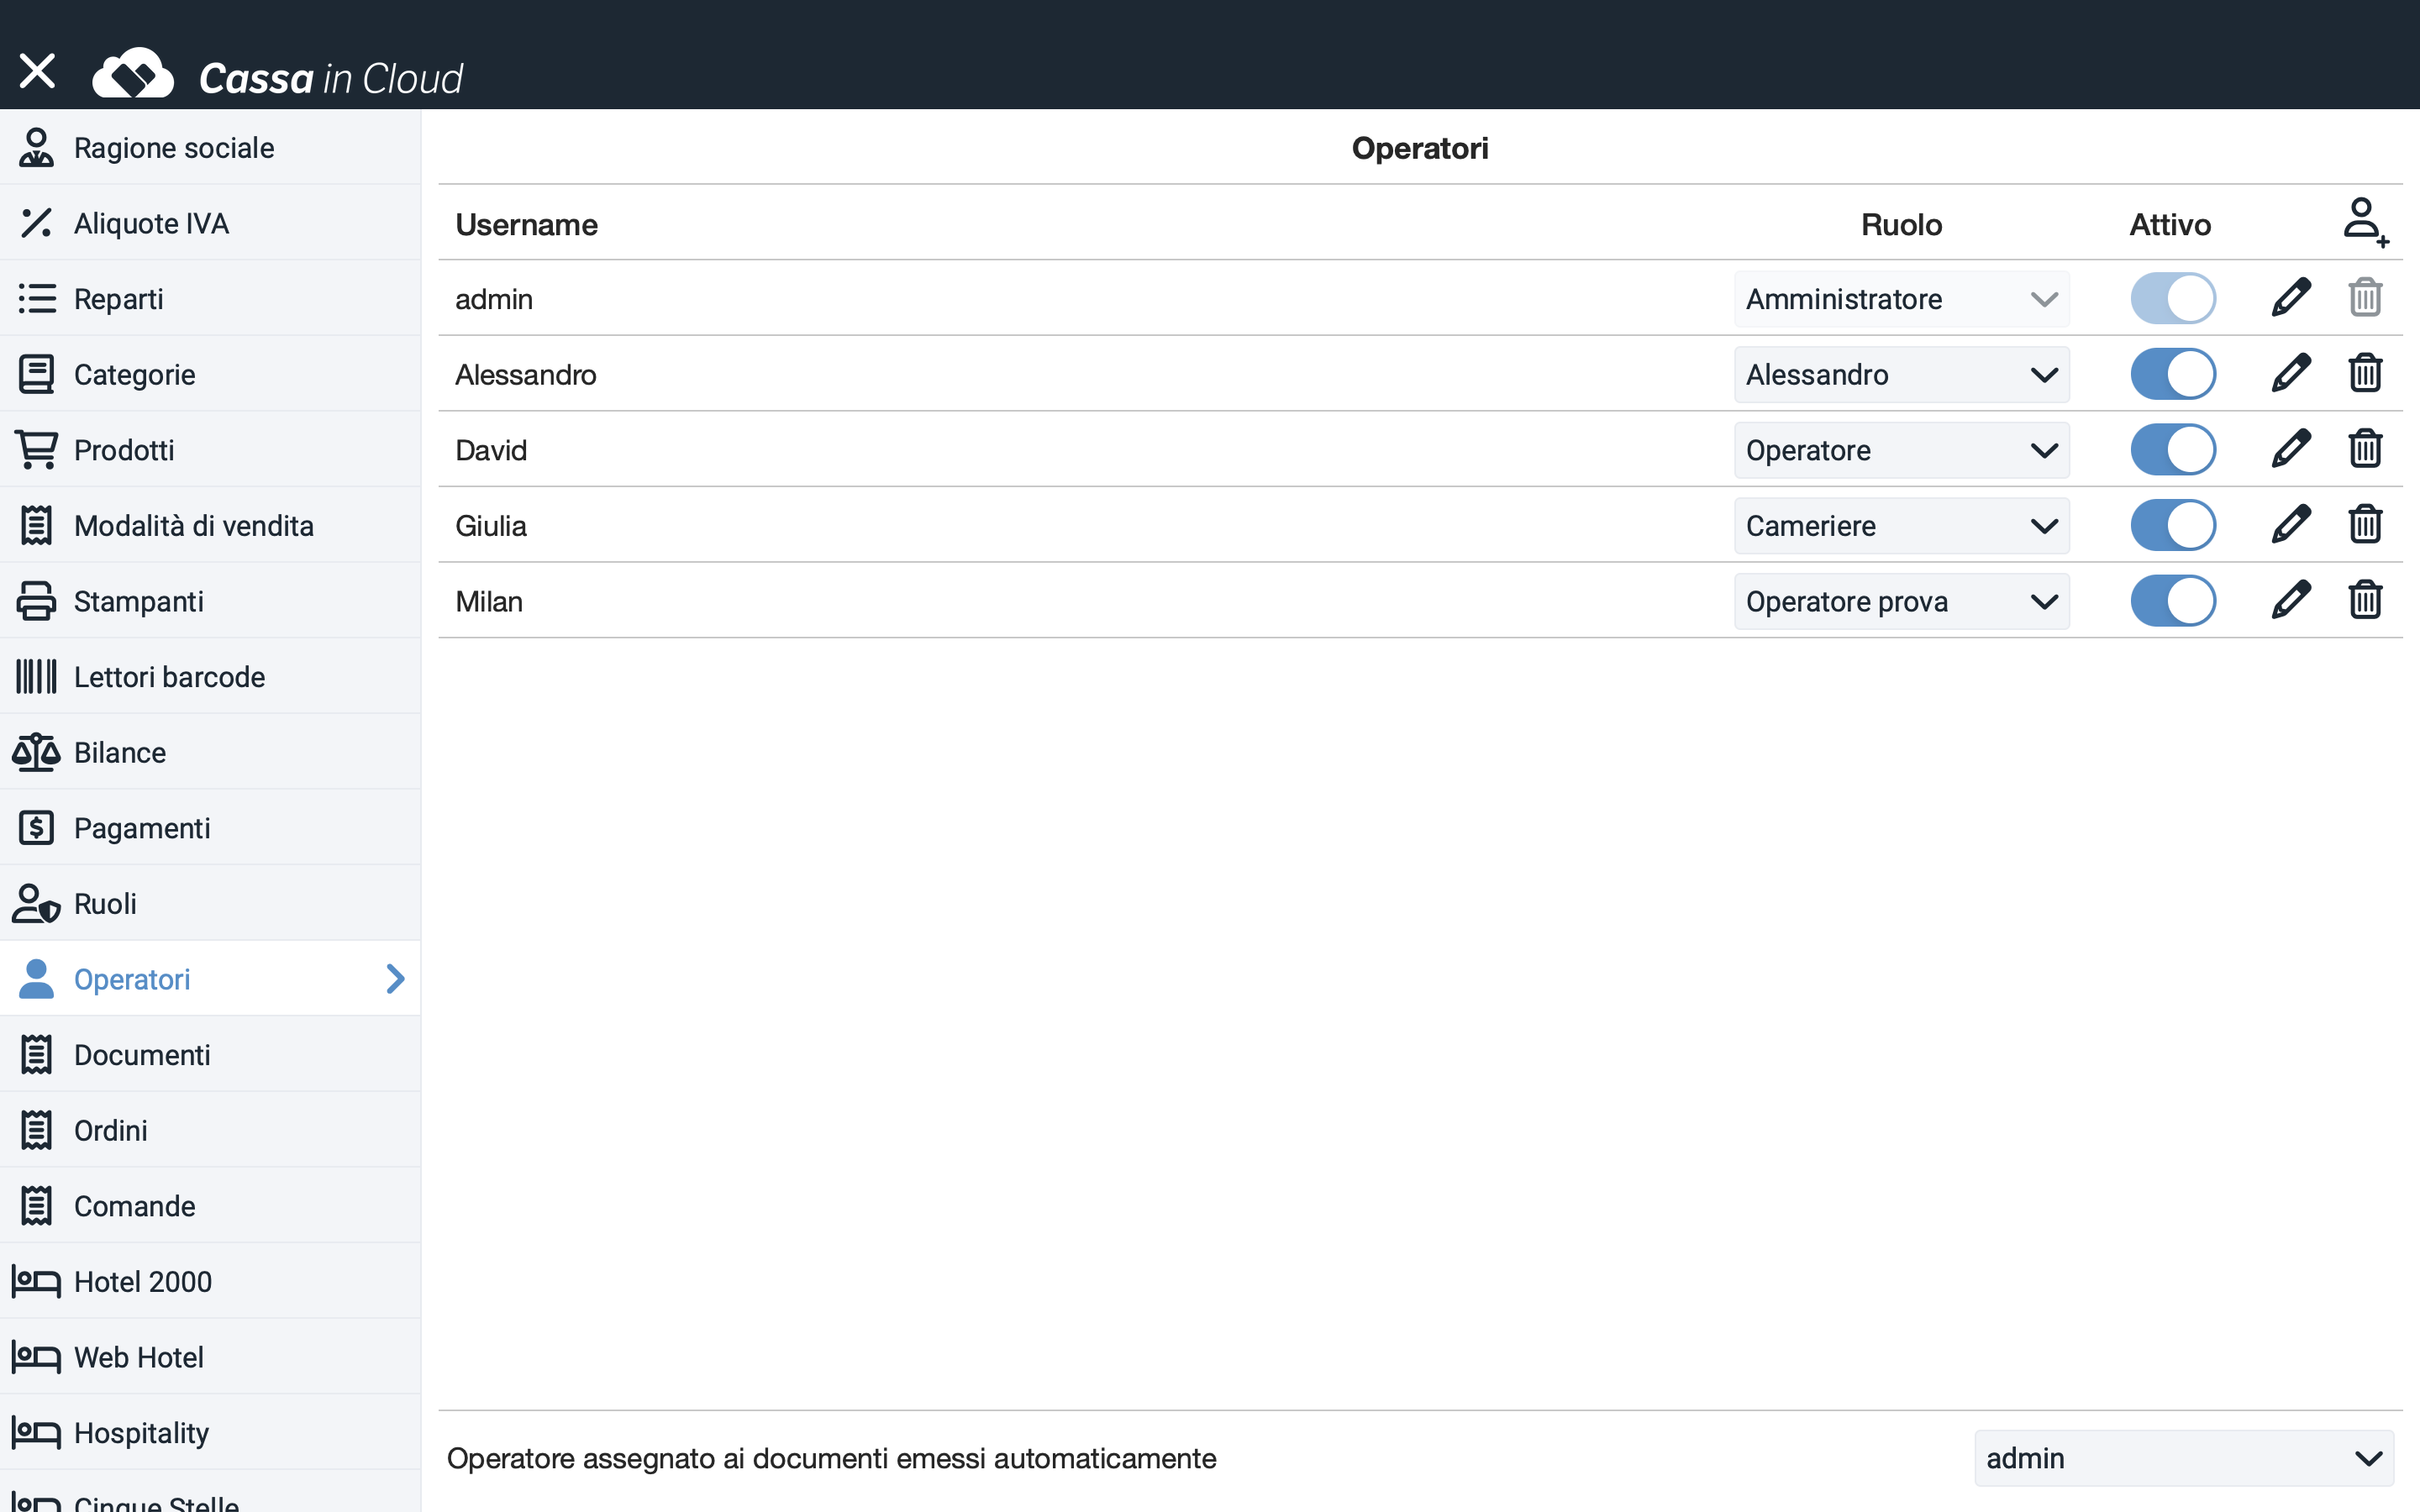Click the Ruolo column header
2420x1512 pixels.
1901,224
